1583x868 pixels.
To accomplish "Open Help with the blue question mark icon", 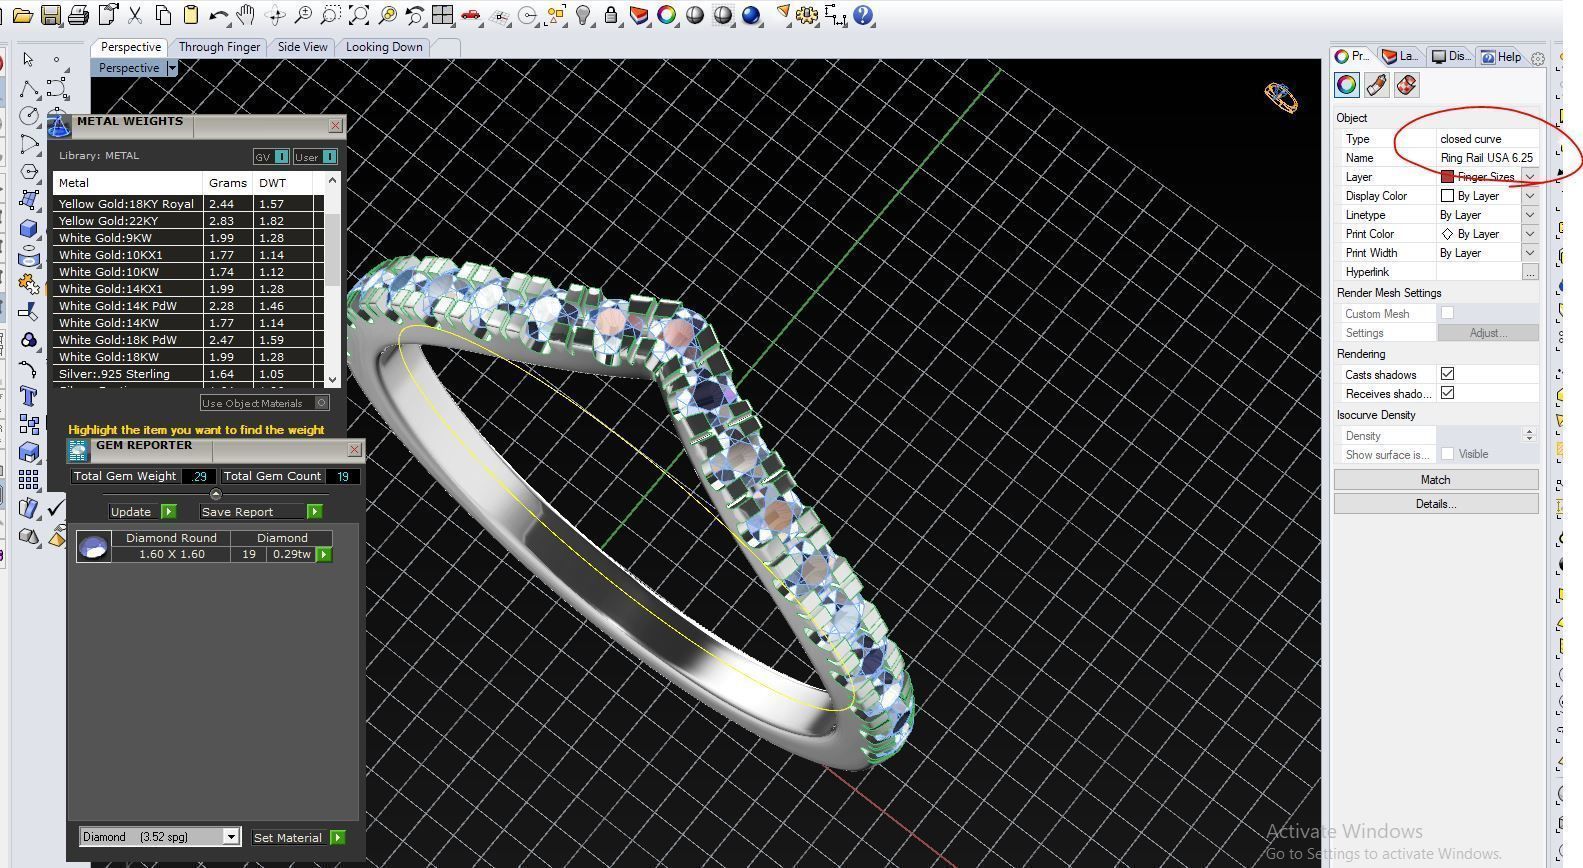I will click(865, 16).
